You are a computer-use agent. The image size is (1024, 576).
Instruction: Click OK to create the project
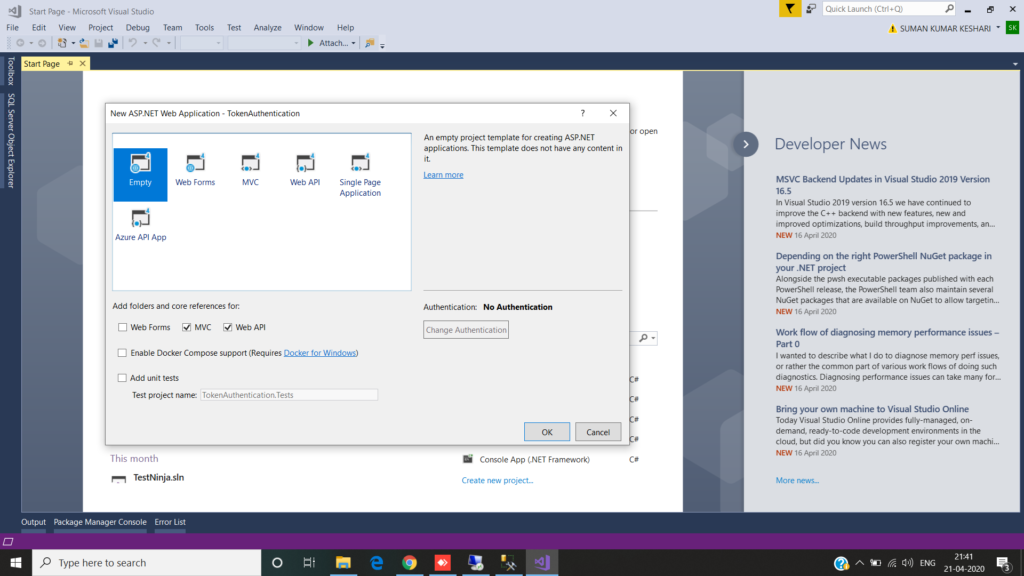pyautogui.click(x=547, y=432)
